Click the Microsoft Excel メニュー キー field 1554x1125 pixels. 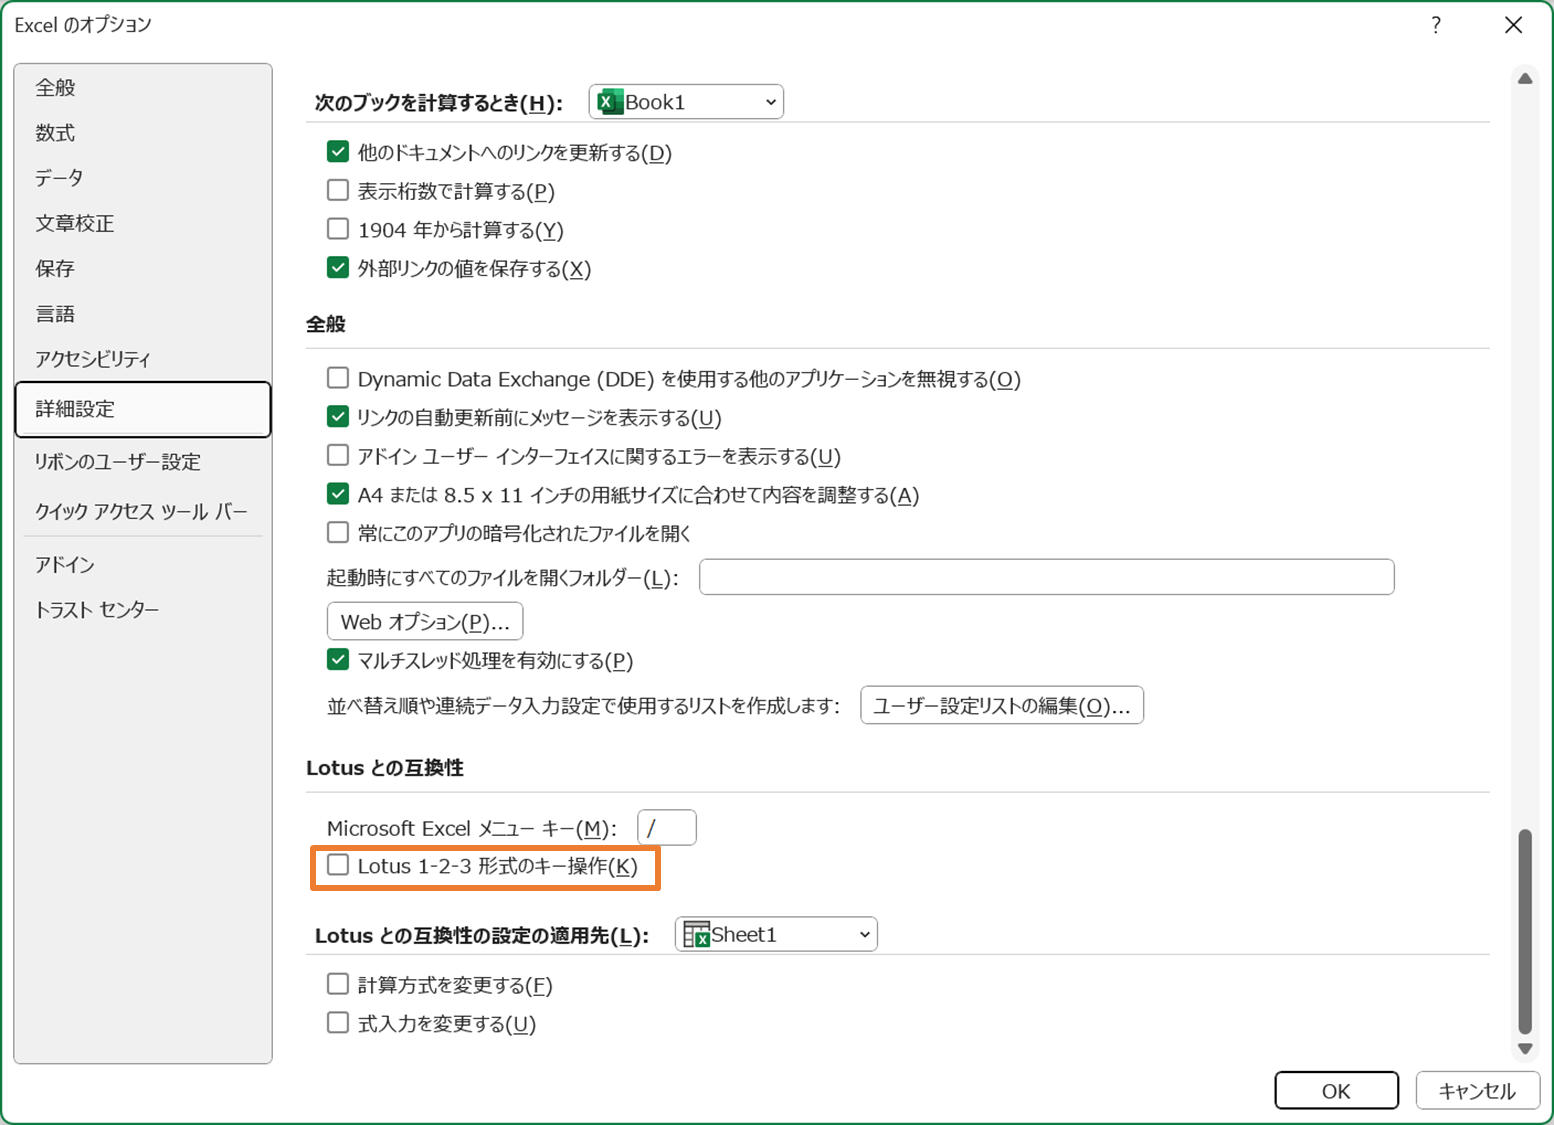point(667,828)
